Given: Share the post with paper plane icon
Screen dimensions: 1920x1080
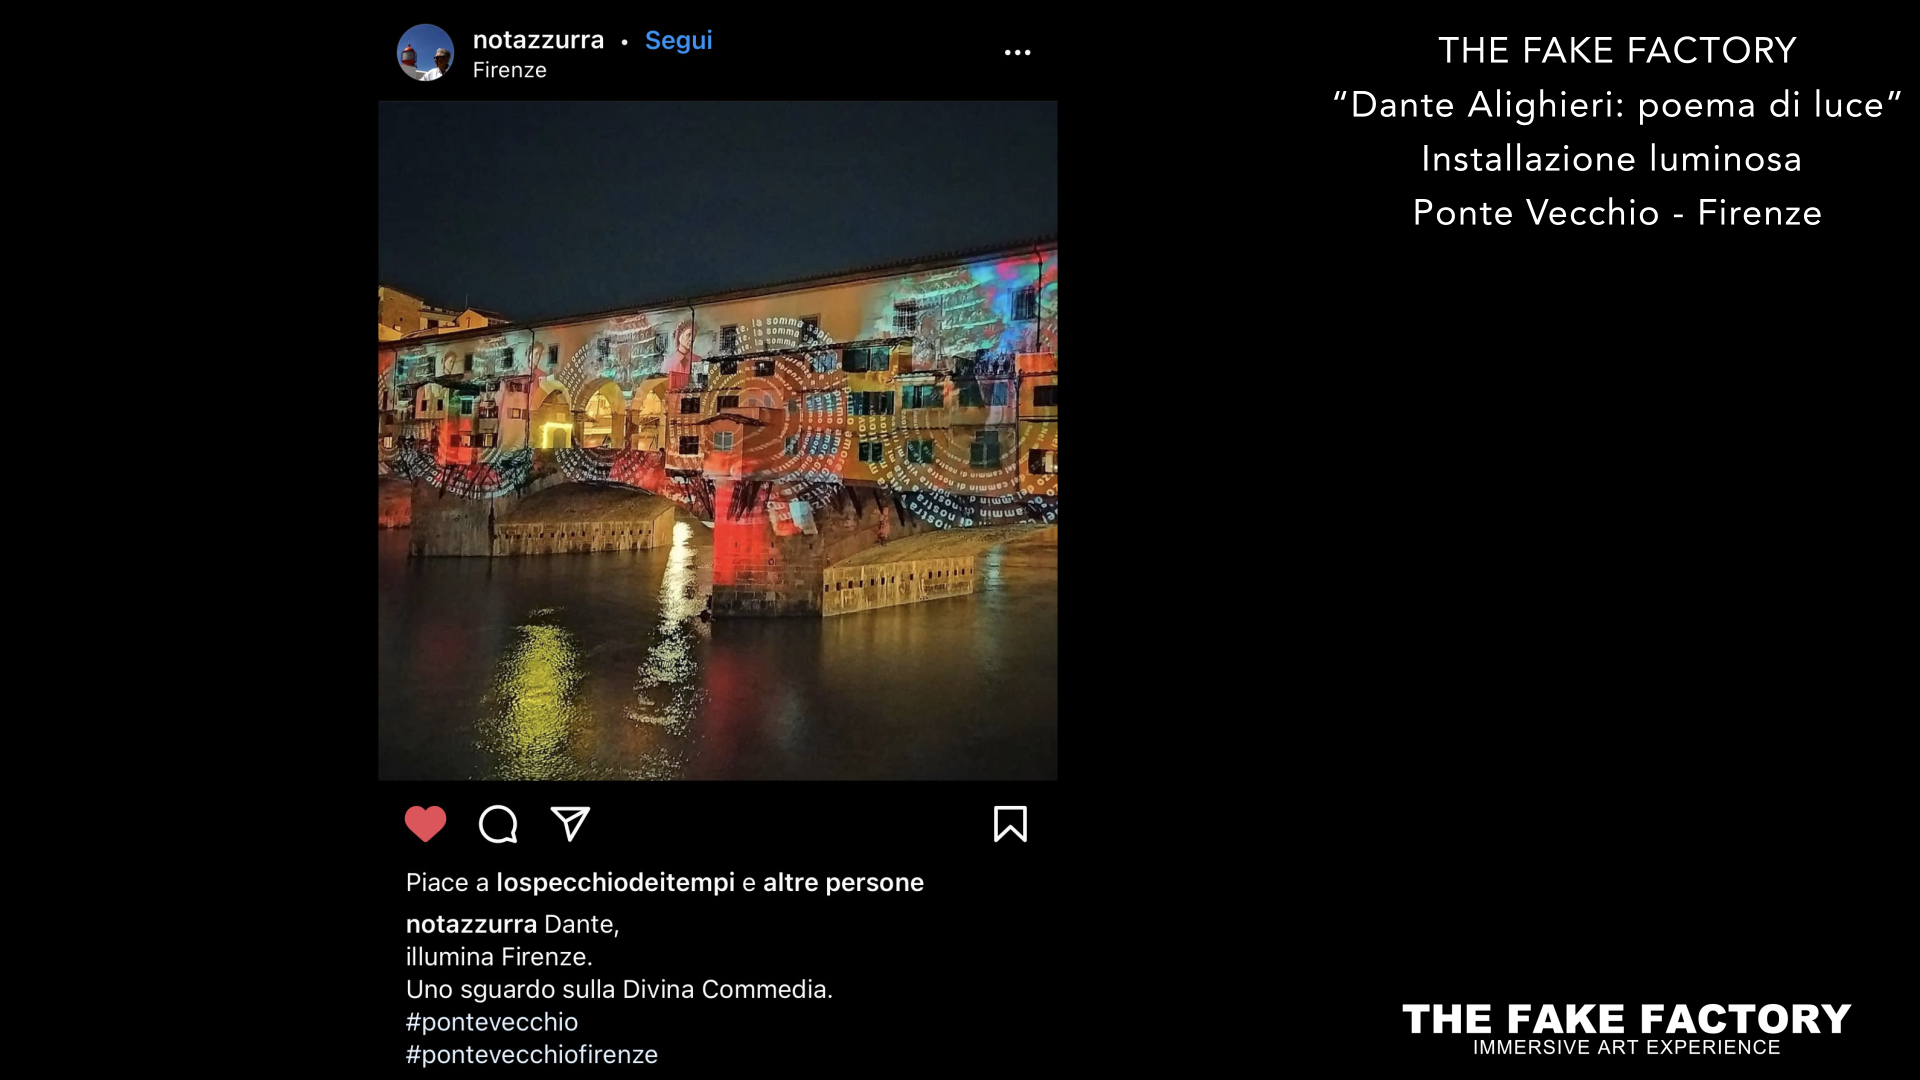Looking at the screenshot, I should click(570, 824).
